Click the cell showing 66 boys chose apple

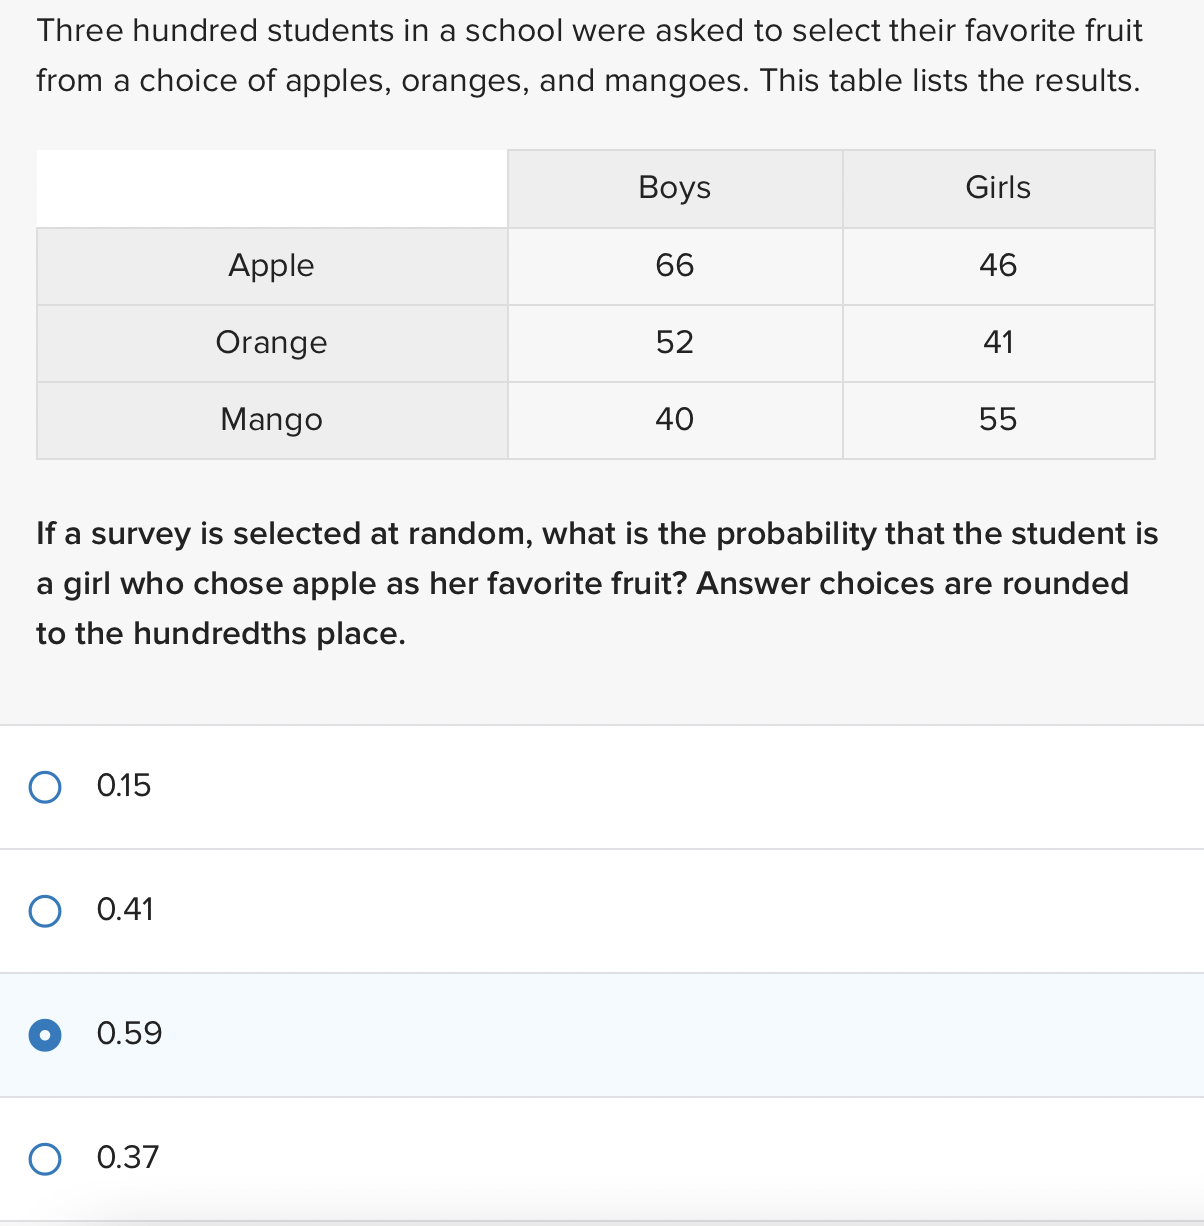pyautogui.click(x=675, y=266)
